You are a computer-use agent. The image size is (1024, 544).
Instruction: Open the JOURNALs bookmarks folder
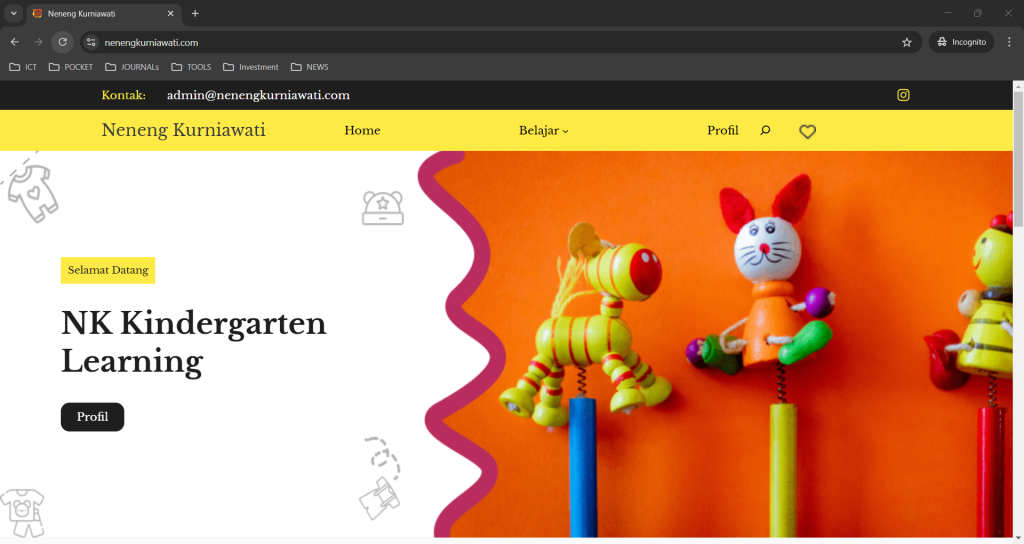click(x=132, y=67)
